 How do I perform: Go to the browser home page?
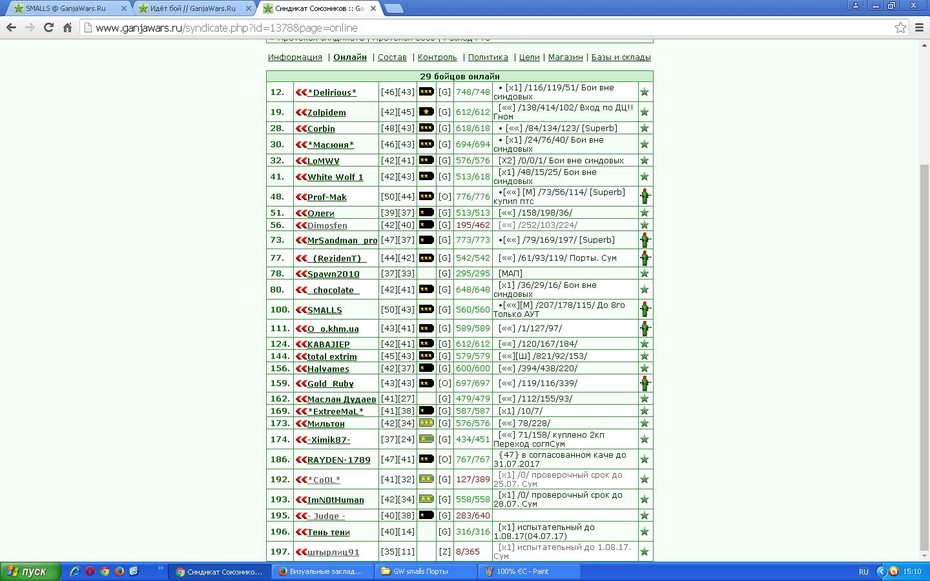pos(67,28)
